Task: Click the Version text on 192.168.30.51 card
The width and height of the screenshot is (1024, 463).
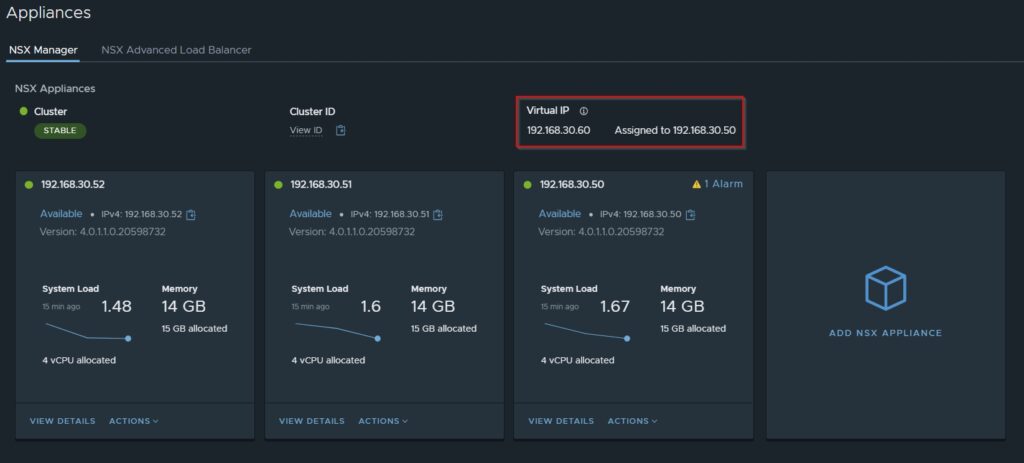Action: 352,232
